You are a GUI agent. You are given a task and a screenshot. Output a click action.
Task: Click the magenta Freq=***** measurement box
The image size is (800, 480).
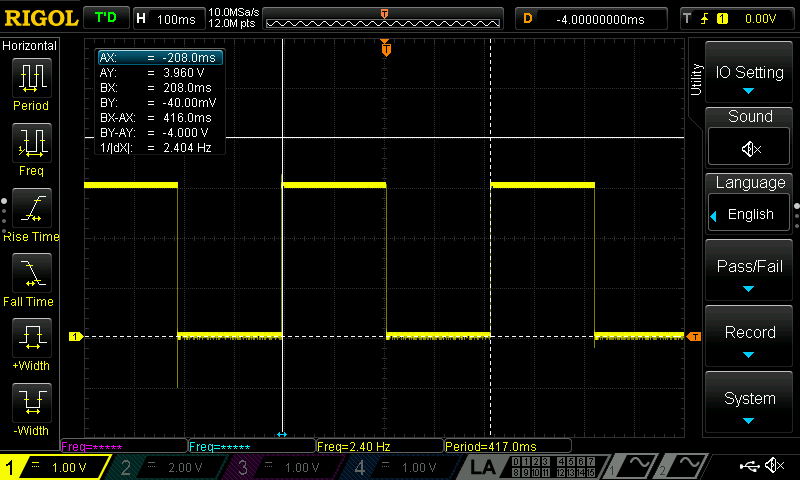(124, 446)
